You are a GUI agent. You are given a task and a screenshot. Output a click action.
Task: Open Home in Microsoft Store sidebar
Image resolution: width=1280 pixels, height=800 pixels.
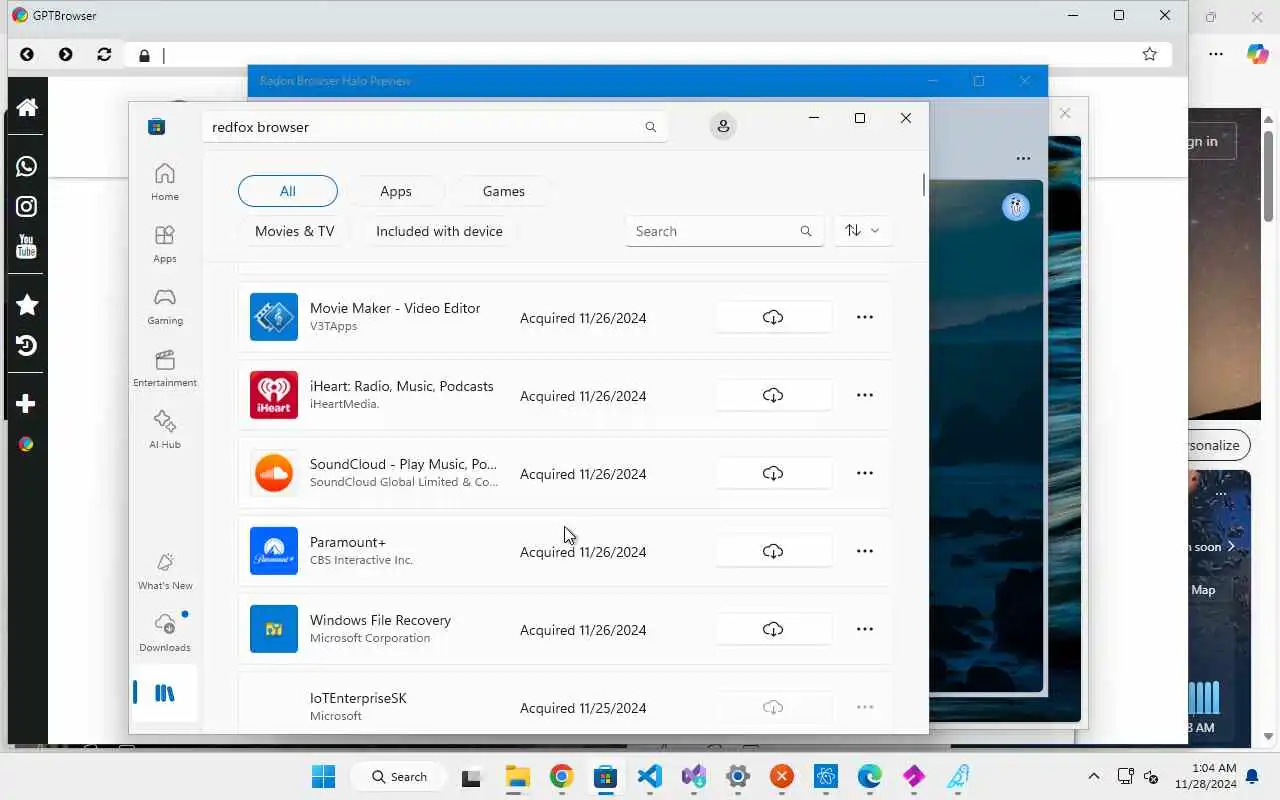tap(165, 182)
